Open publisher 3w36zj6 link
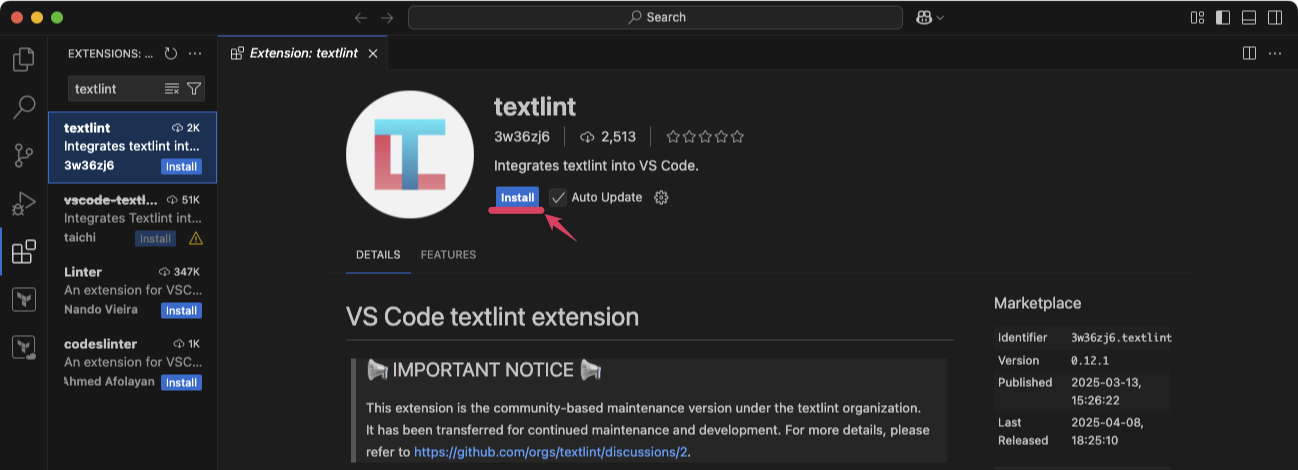Viewport: 1298px width, 470px height. pos(522,137)
